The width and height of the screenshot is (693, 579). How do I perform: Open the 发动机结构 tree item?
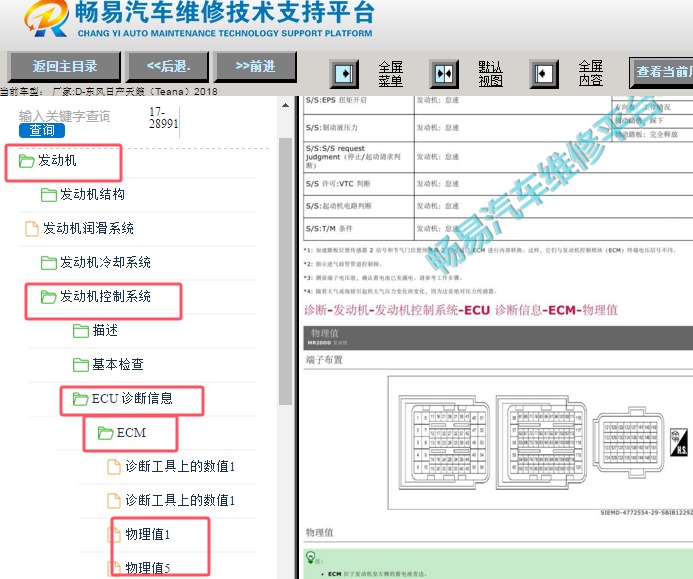[x=92, y=194]
